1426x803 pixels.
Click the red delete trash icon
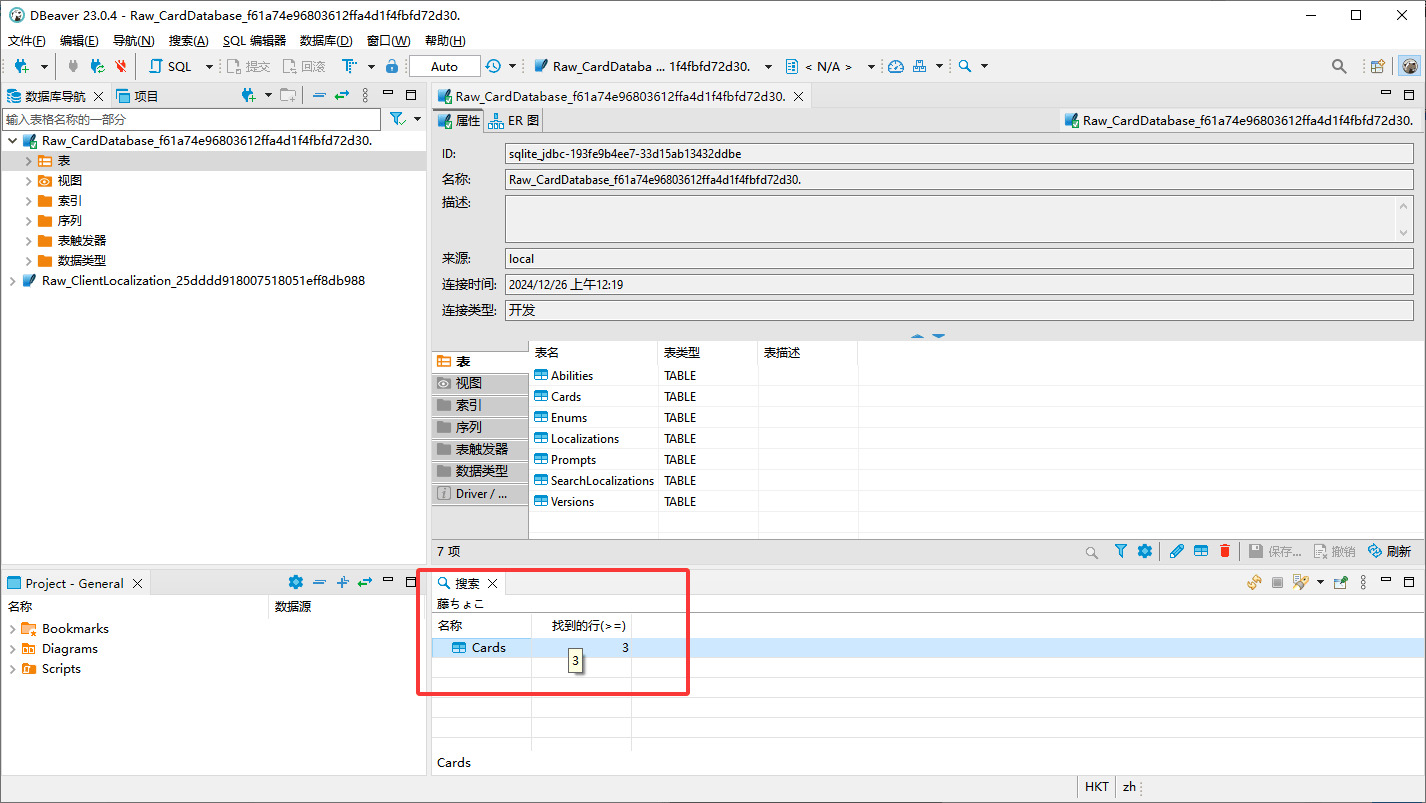(1225, 551)
